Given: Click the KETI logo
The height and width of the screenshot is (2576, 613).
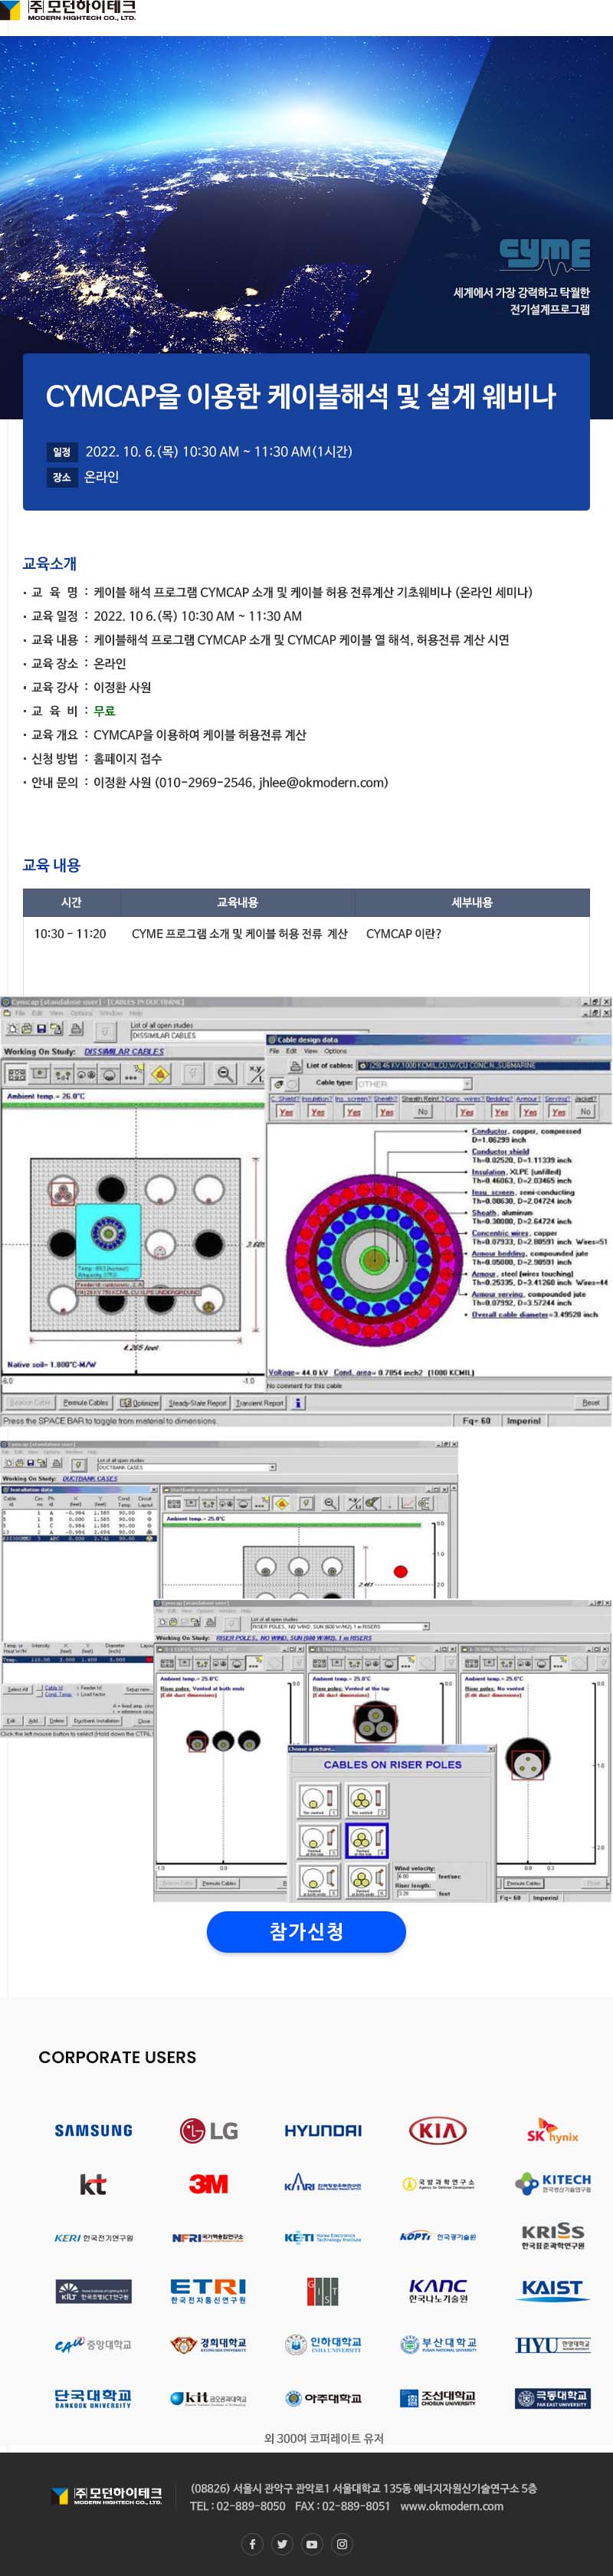Looking at the screenshot, I should (x=323, y=2238).
